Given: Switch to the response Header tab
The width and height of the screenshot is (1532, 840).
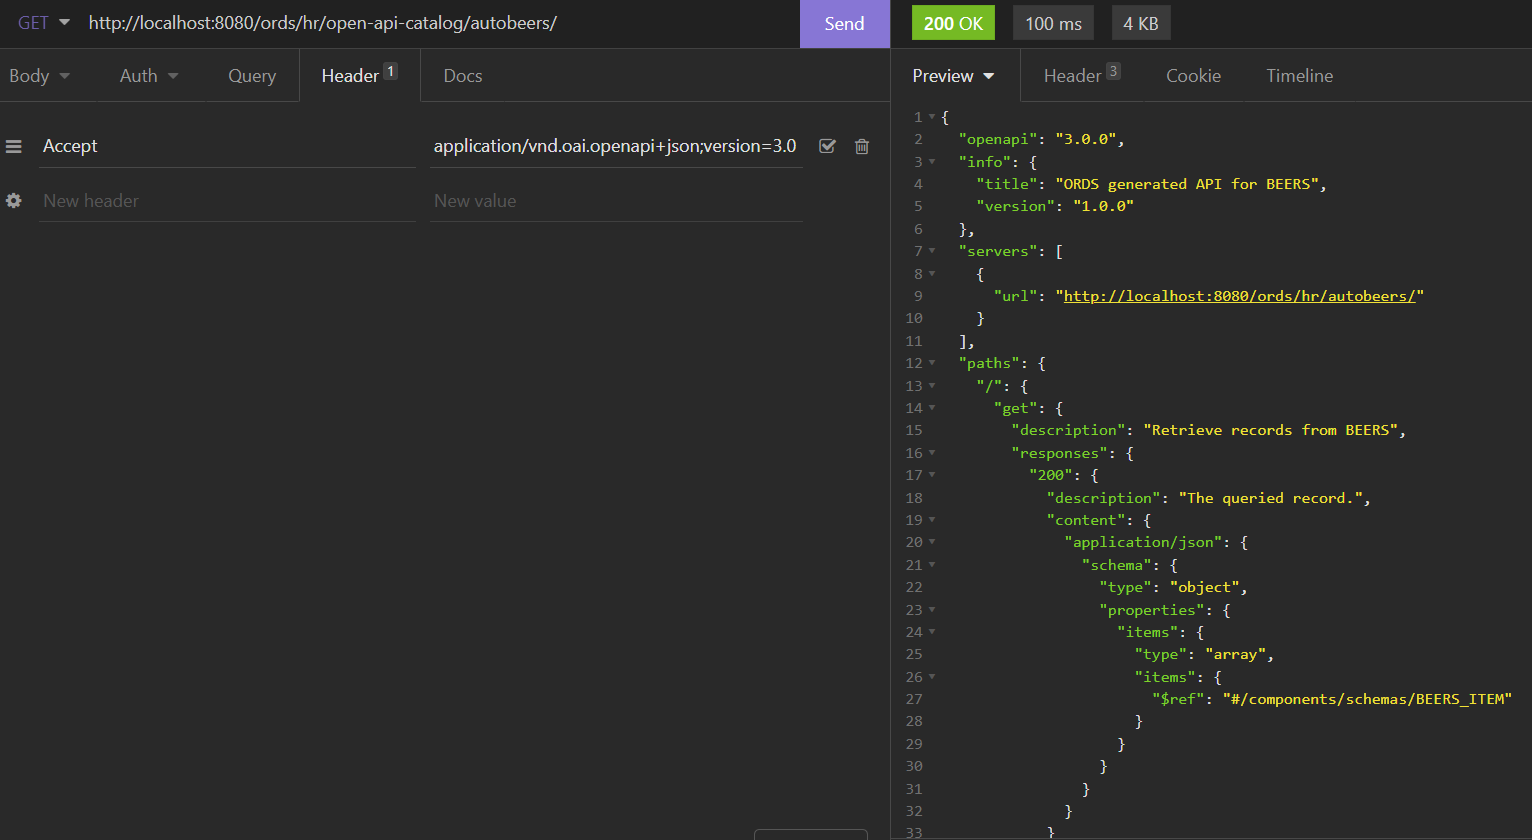Looking at the screenshot, I should 1081,75.
